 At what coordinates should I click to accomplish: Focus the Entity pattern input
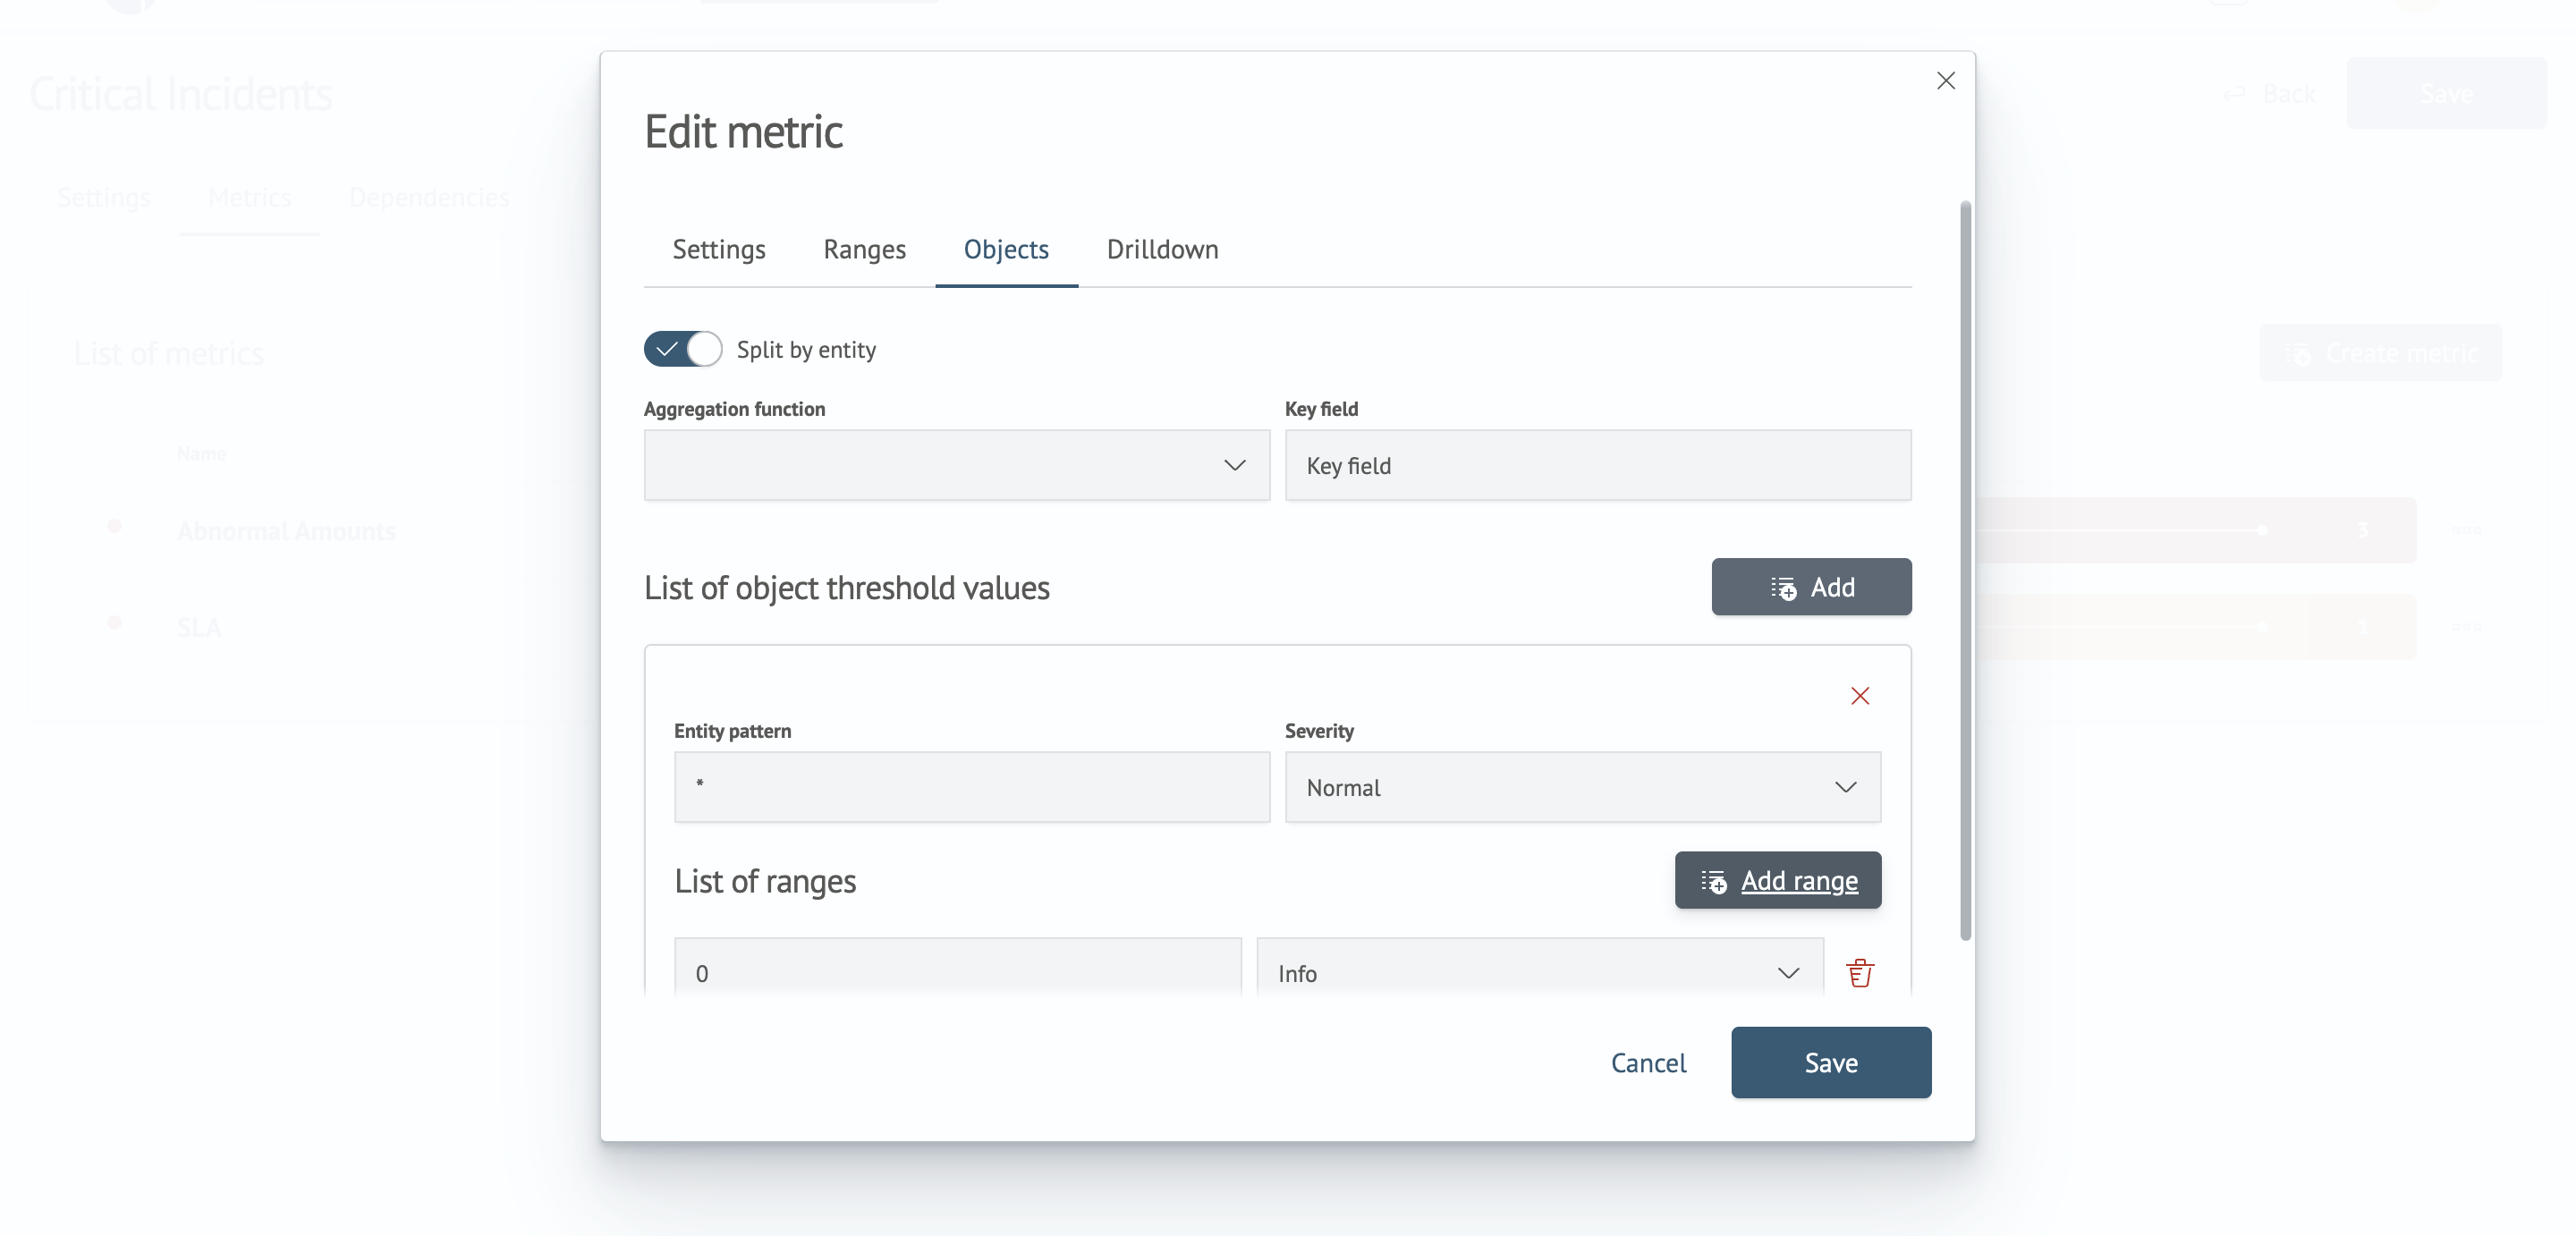click(x=972, y=787)
